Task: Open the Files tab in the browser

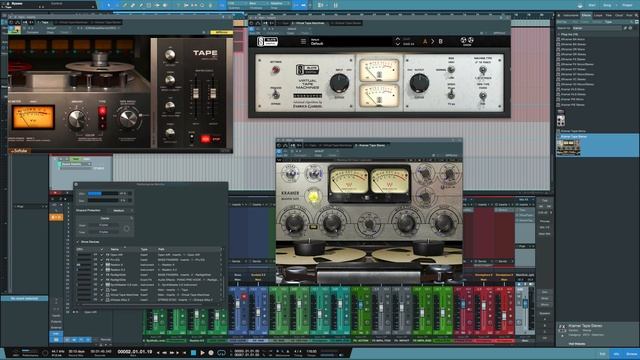Action: click(x=609, y=16)
